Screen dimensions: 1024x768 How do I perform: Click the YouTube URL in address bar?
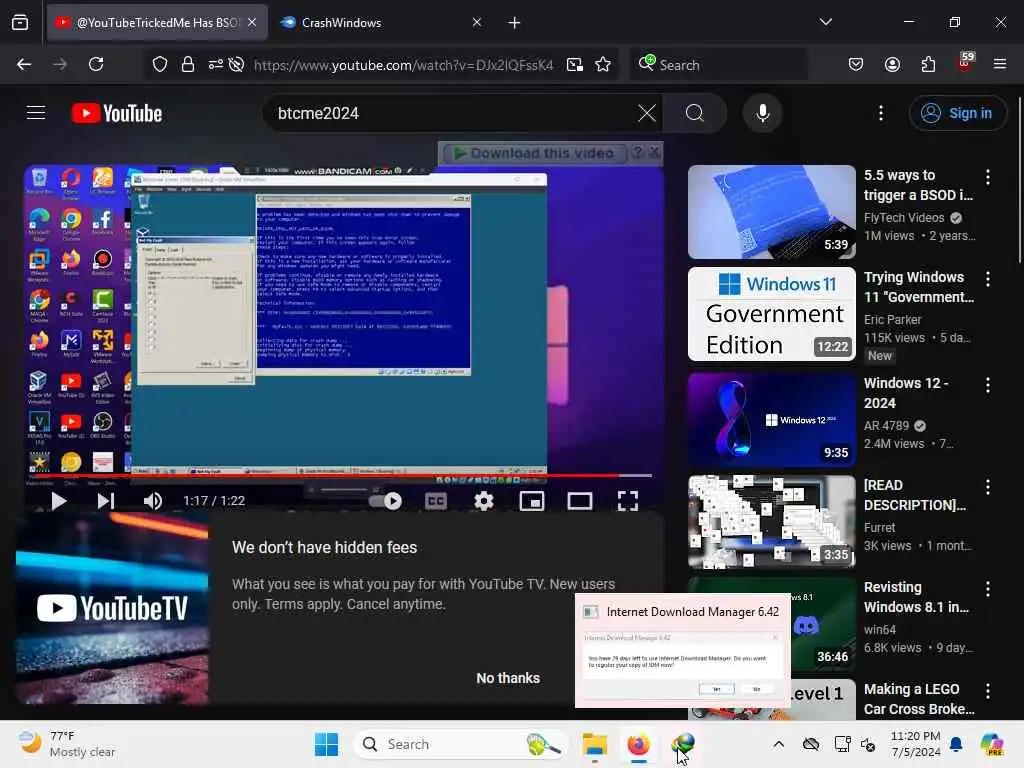point(404,65)
